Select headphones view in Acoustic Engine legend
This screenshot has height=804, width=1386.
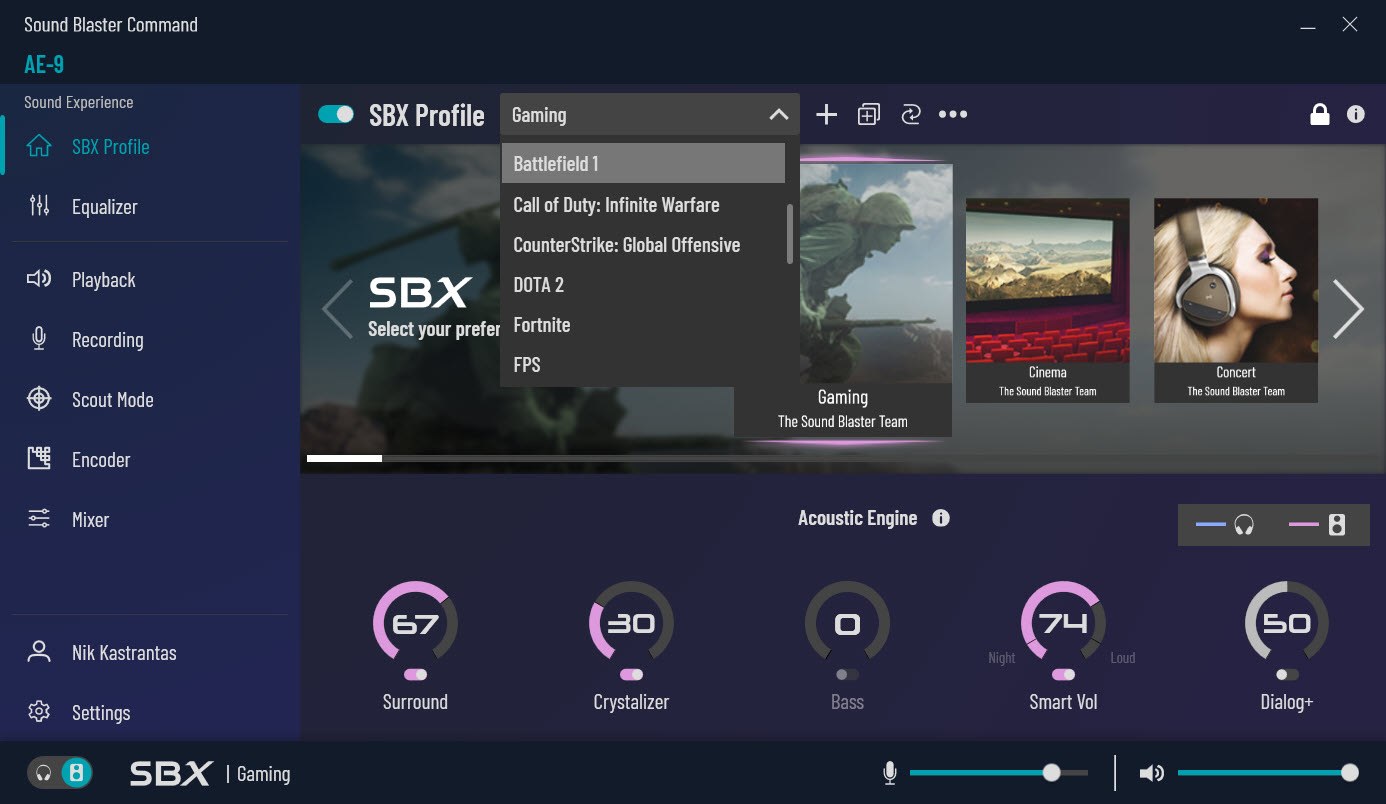tap(1226, 524)
